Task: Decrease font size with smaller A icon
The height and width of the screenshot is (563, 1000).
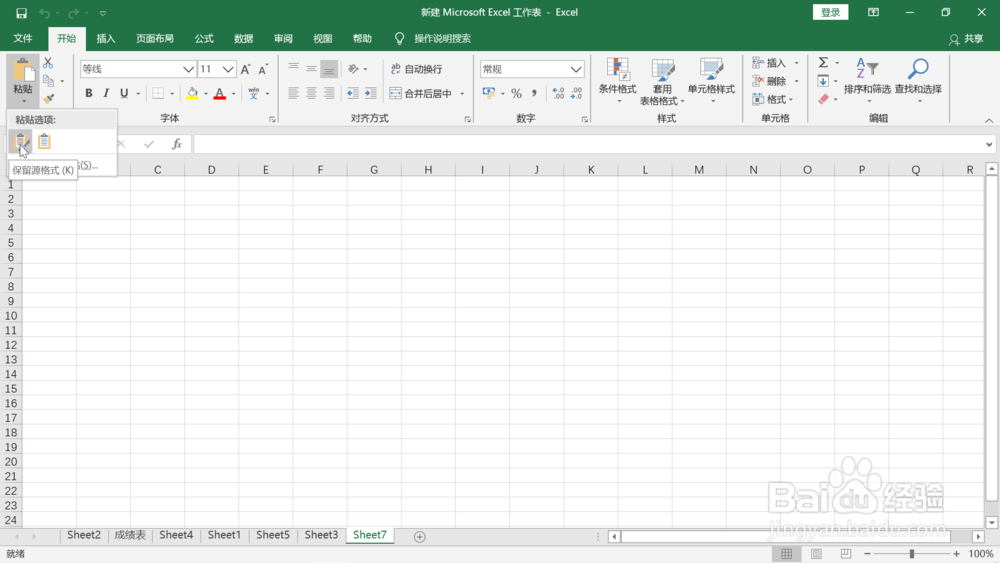Action: click(x=263, y=69)
